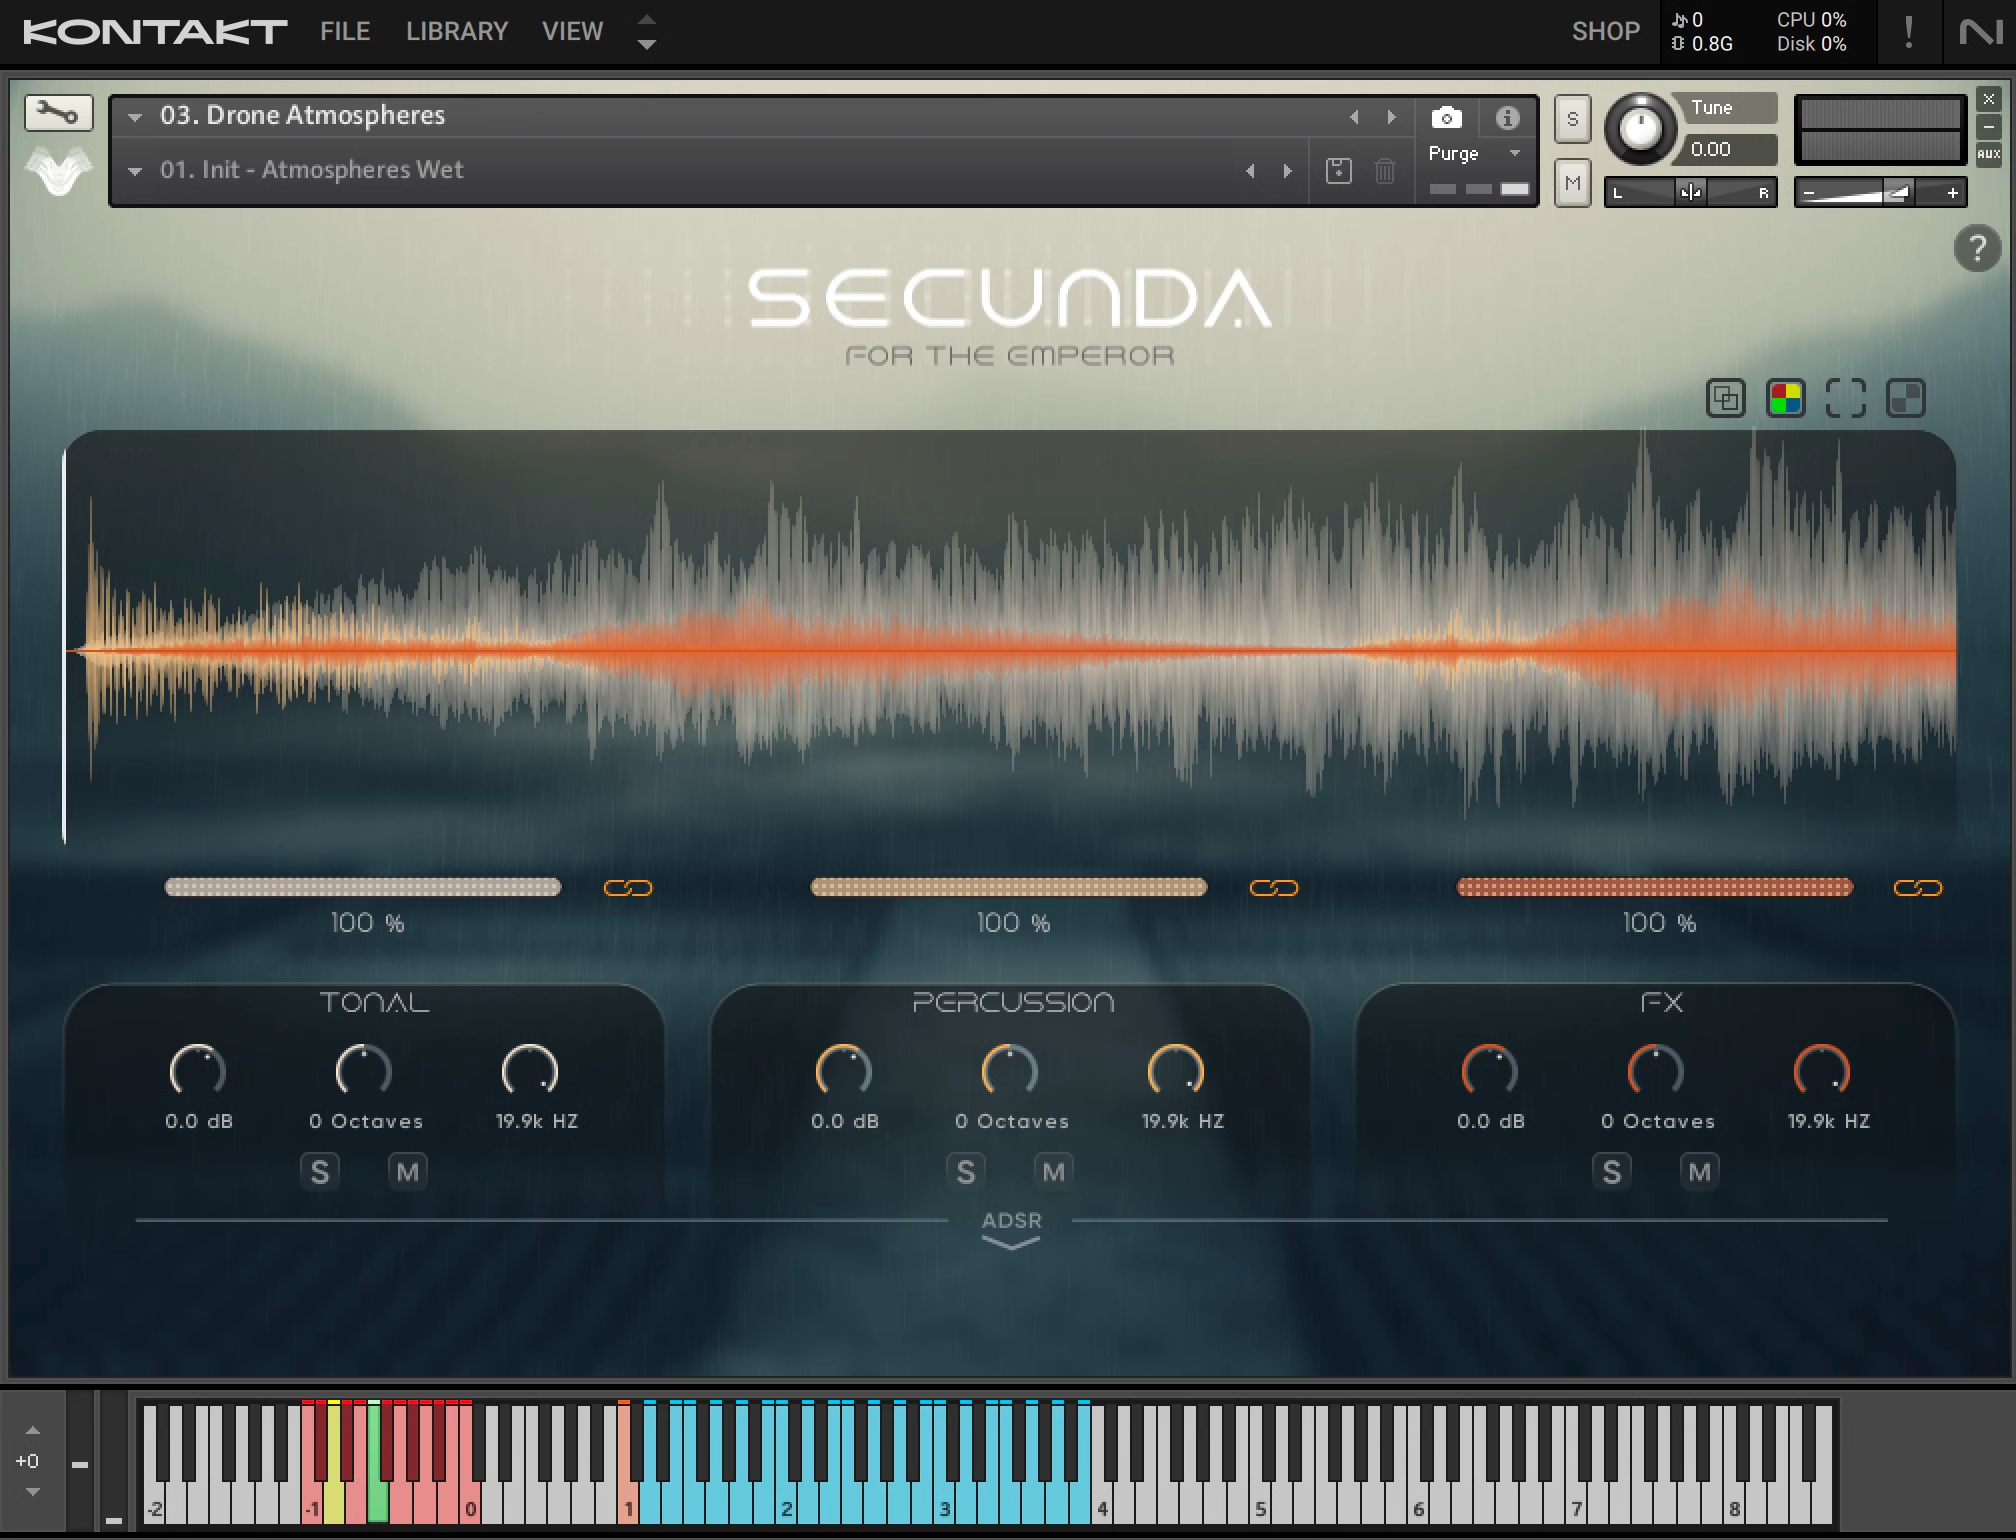This screenshot has width=2016, height=1540.
Task: Adjust the master Tune knob
Action: 1640,128
